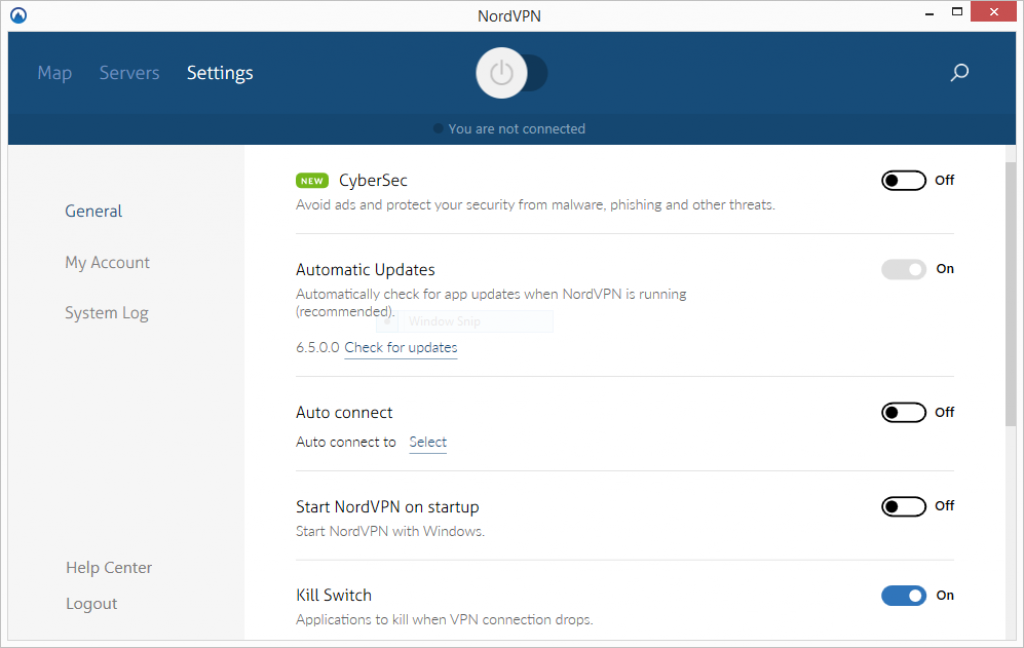
Task: Click the settings vertical scrollbar thumb
Action: [x=1010, y=294]
